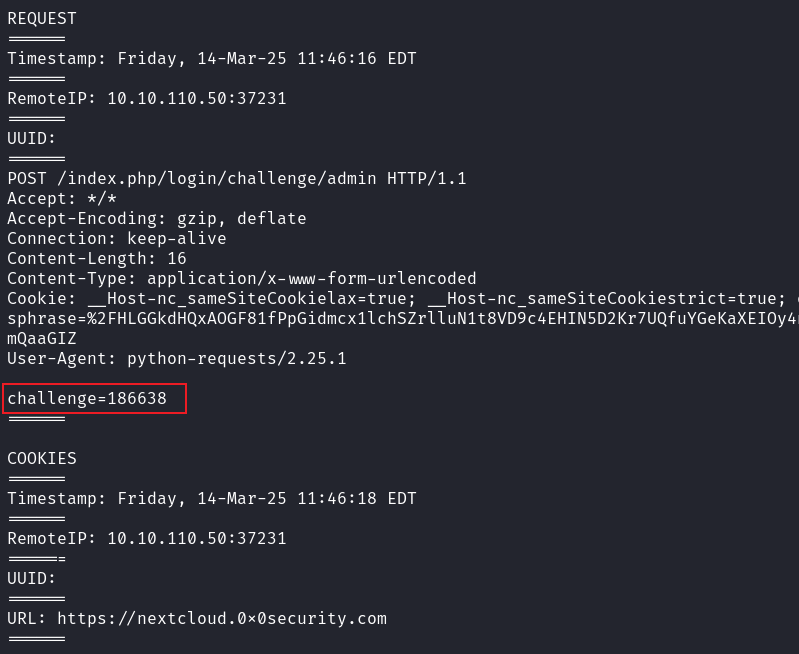
Task: Click the Cookie __Host-nc_sameSiteCookielax line
Action: pyautogui.click(x=400, y=298)
